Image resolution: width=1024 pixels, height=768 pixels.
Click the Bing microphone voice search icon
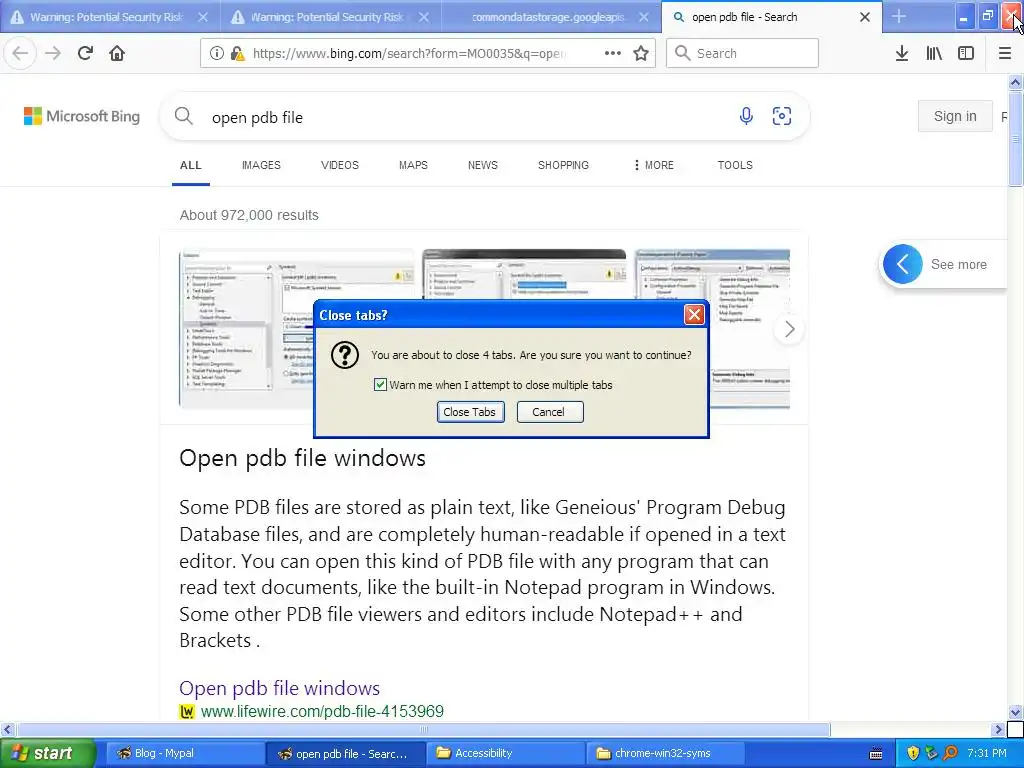(x=746, y=116)
